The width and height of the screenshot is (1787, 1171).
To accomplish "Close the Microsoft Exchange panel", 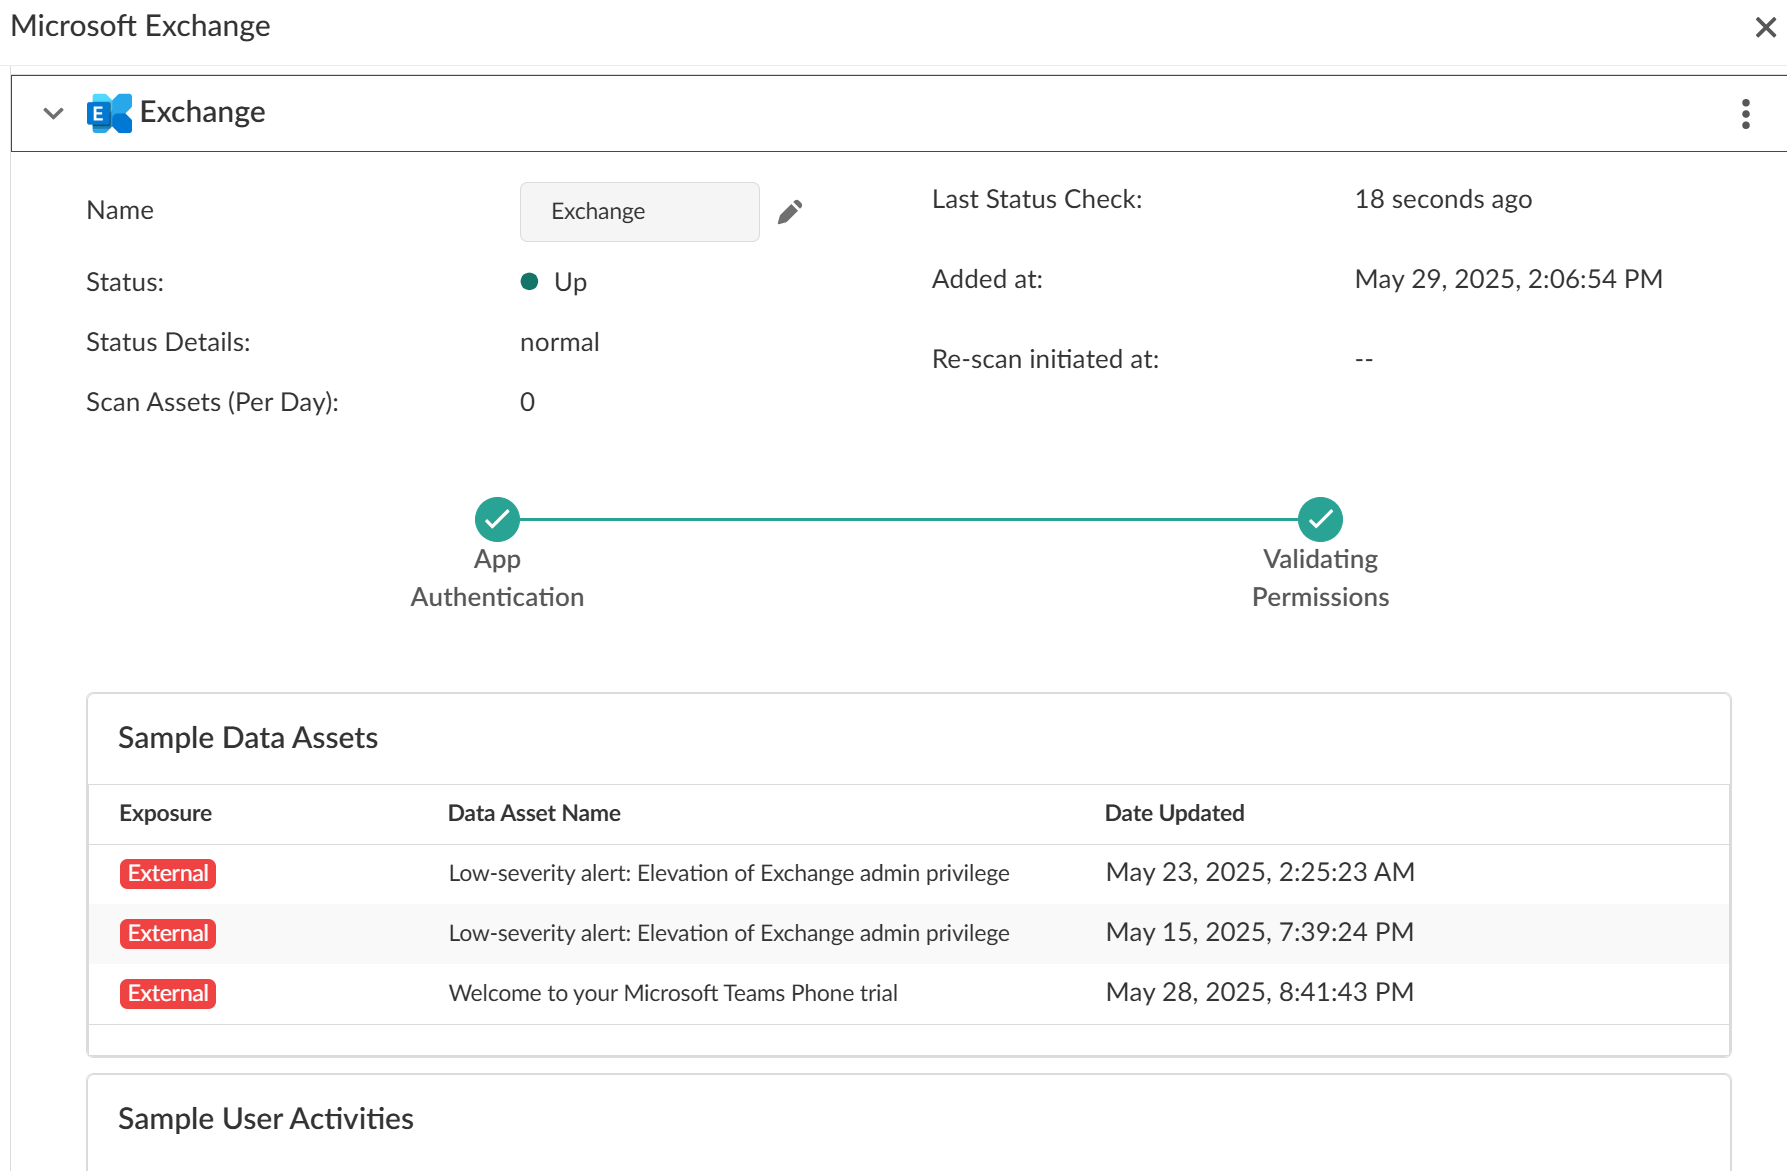I will 1765,27.
